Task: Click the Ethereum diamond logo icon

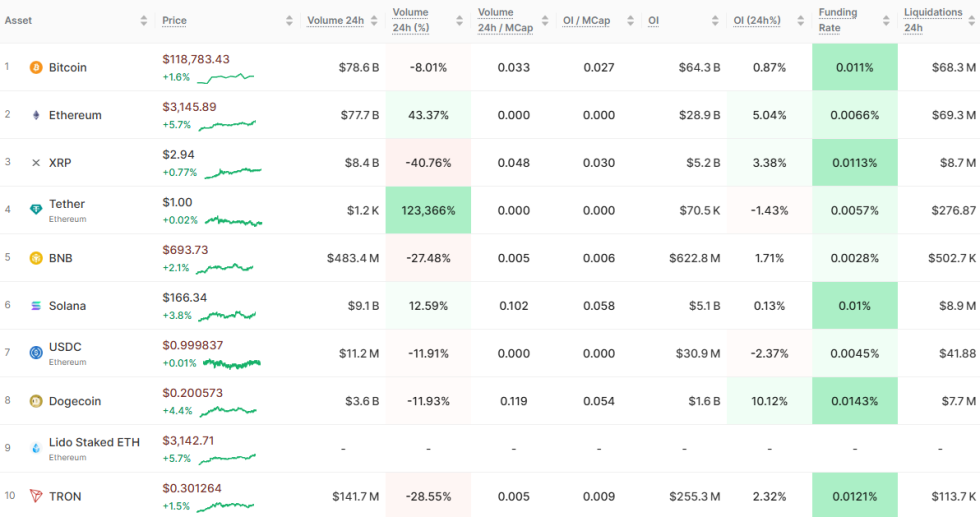Action: pyautogui.click(x=36, y=115)
